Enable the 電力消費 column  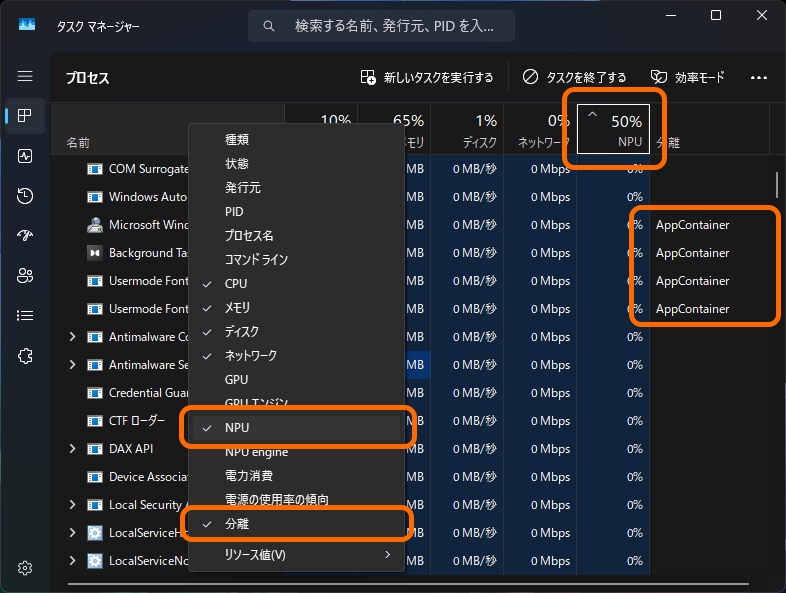click(296, 476)
